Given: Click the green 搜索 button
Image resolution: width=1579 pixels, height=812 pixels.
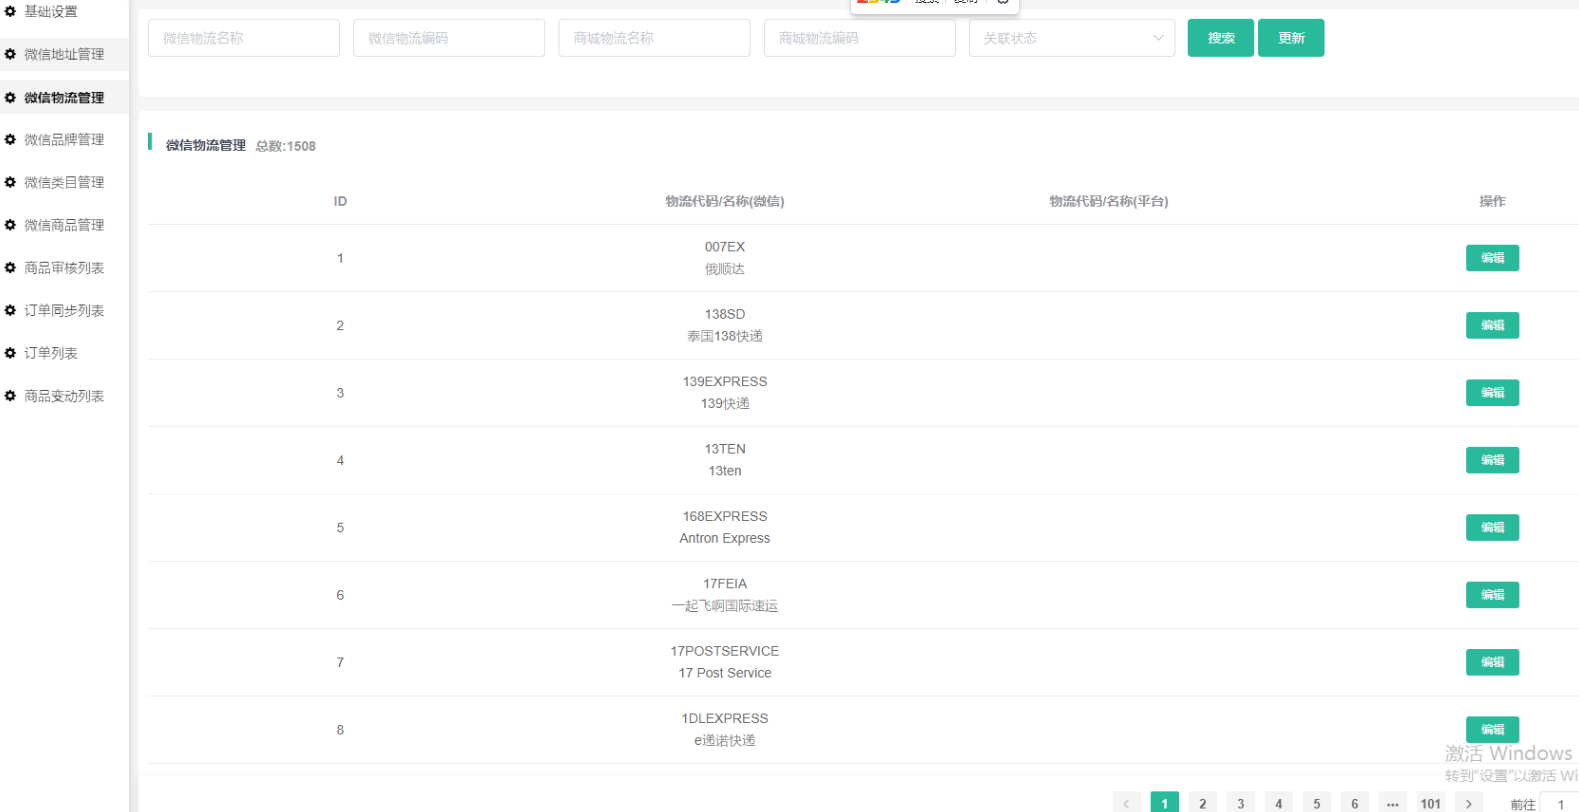Looking at the screenshot, I should (1220, 38).
